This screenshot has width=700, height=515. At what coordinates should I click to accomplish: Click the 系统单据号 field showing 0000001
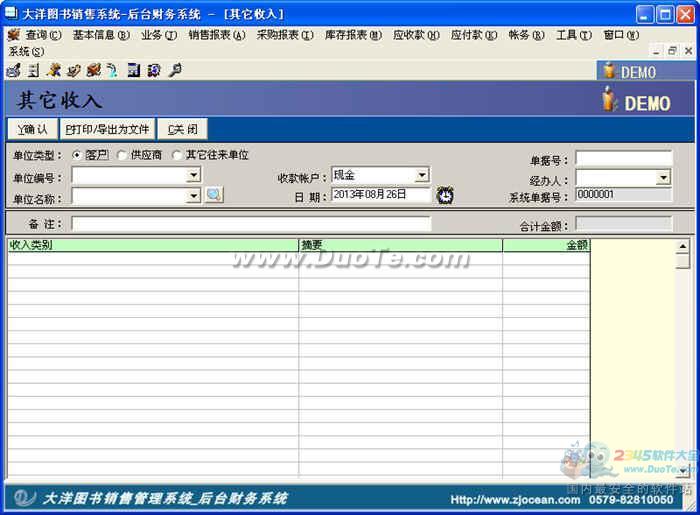click(x=624, y=195)
